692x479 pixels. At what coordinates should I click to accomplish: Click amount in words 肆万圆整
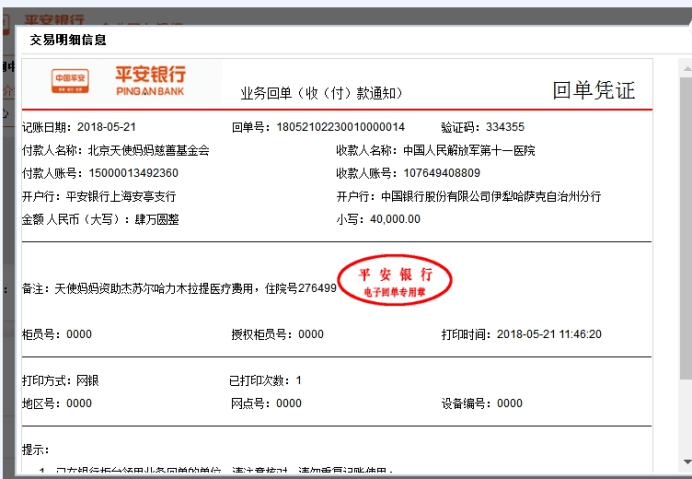point(157,219)
